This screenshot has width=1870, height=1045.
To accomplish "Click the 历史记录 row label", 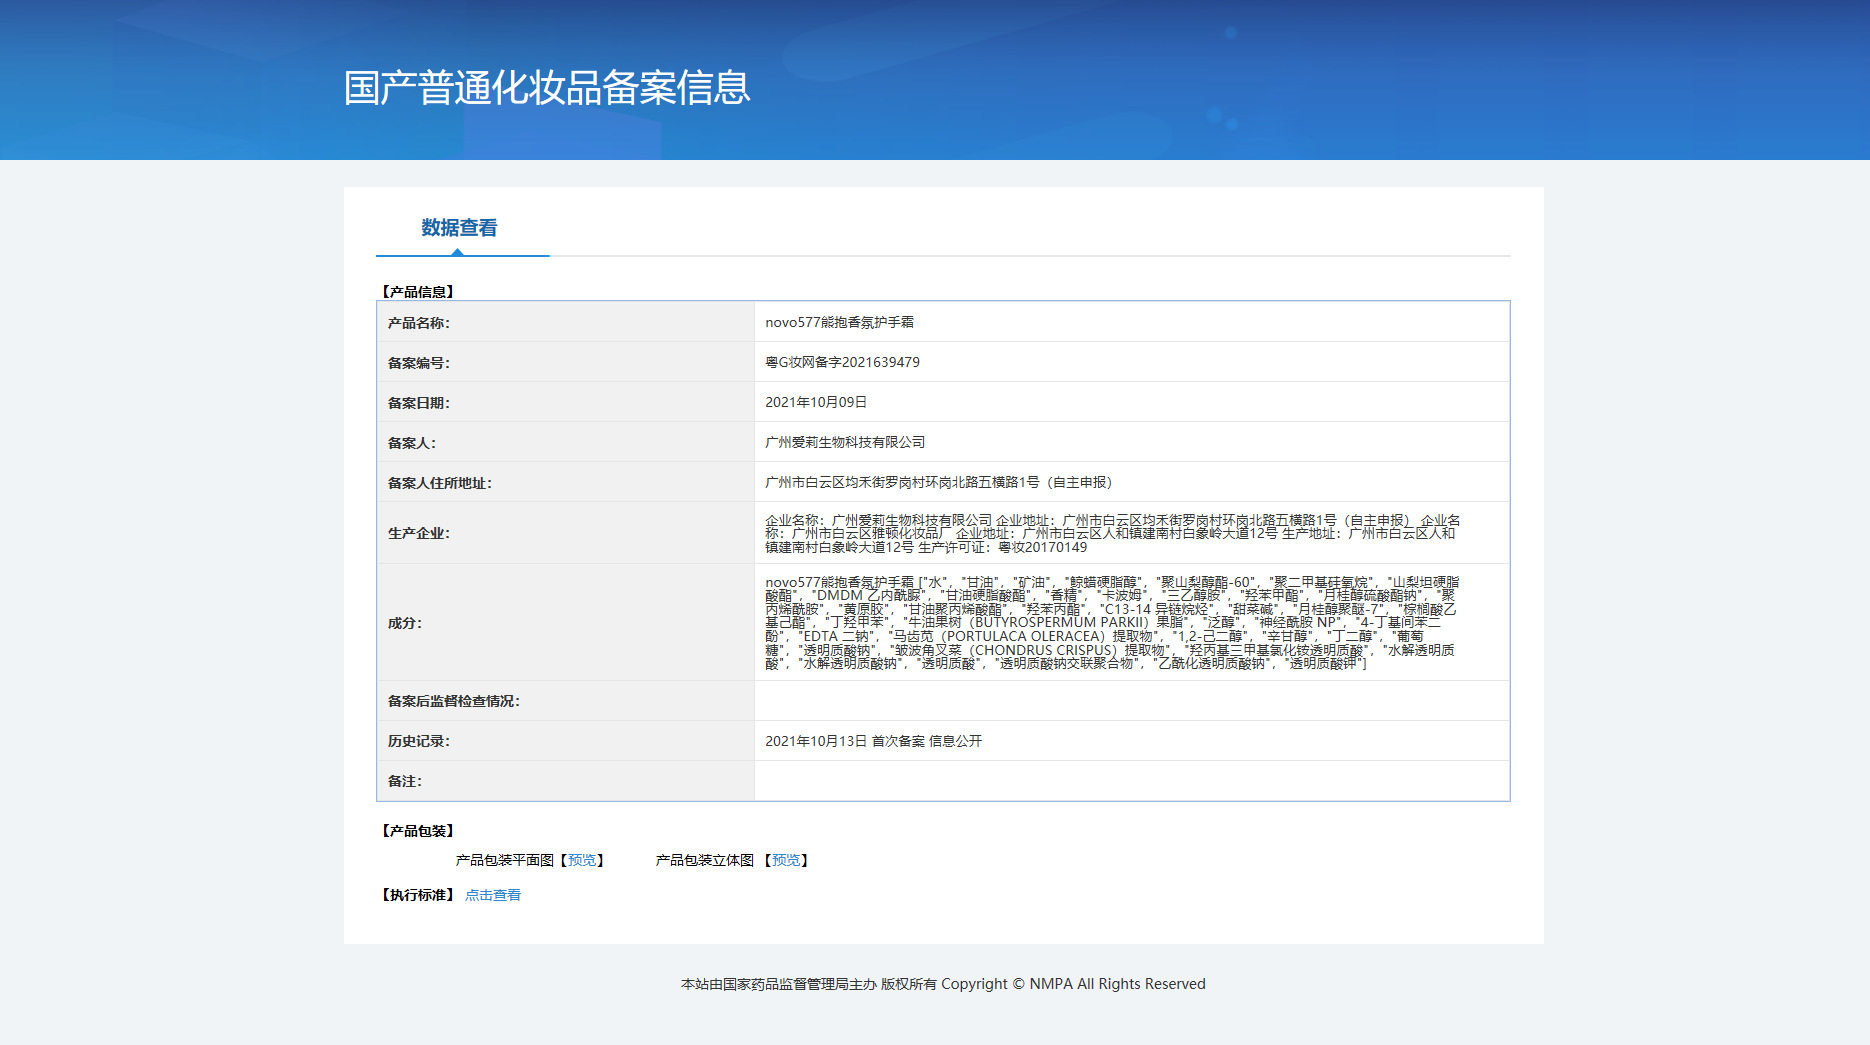I will coord(419,741).
